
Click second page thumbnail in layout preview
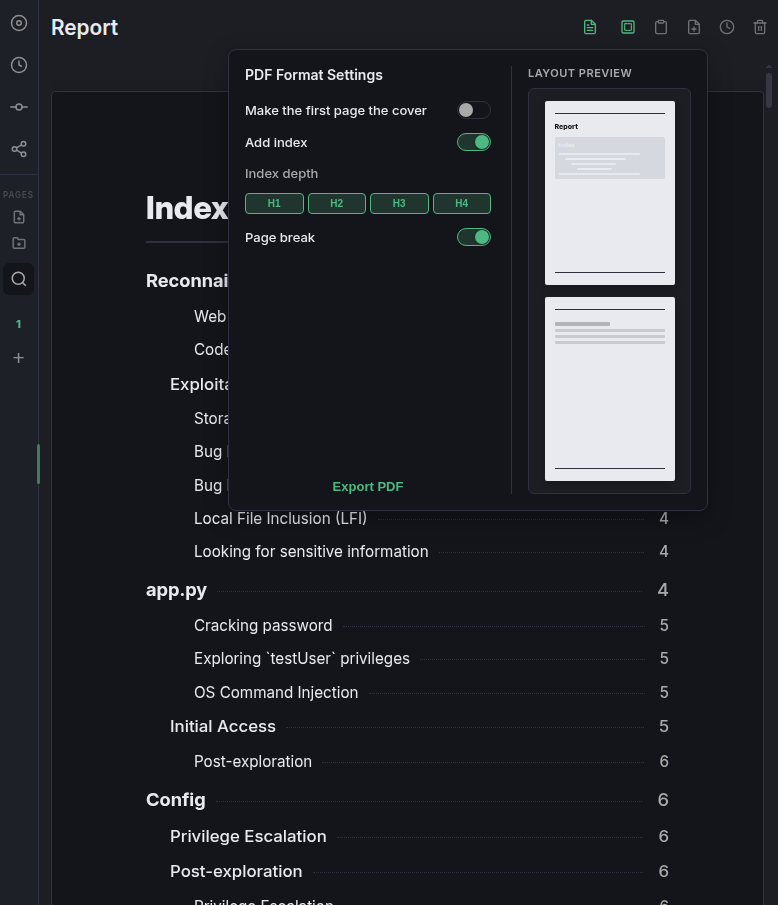point(609,389)
